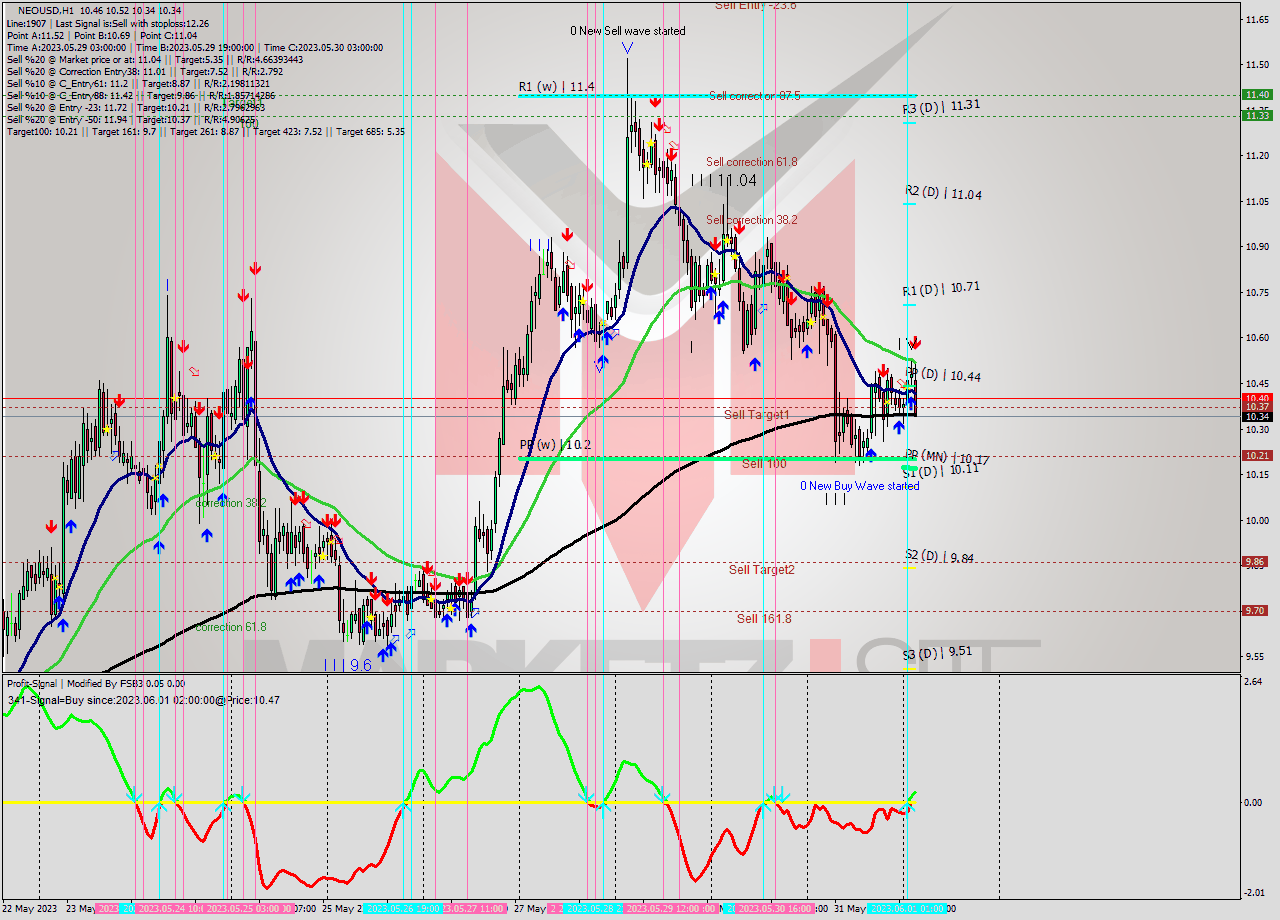The width and height of the screenshot is (1280, 920).
Task: Click the red 9.70 price tag
Action: pyautogui.click(x=1257, y=610)
